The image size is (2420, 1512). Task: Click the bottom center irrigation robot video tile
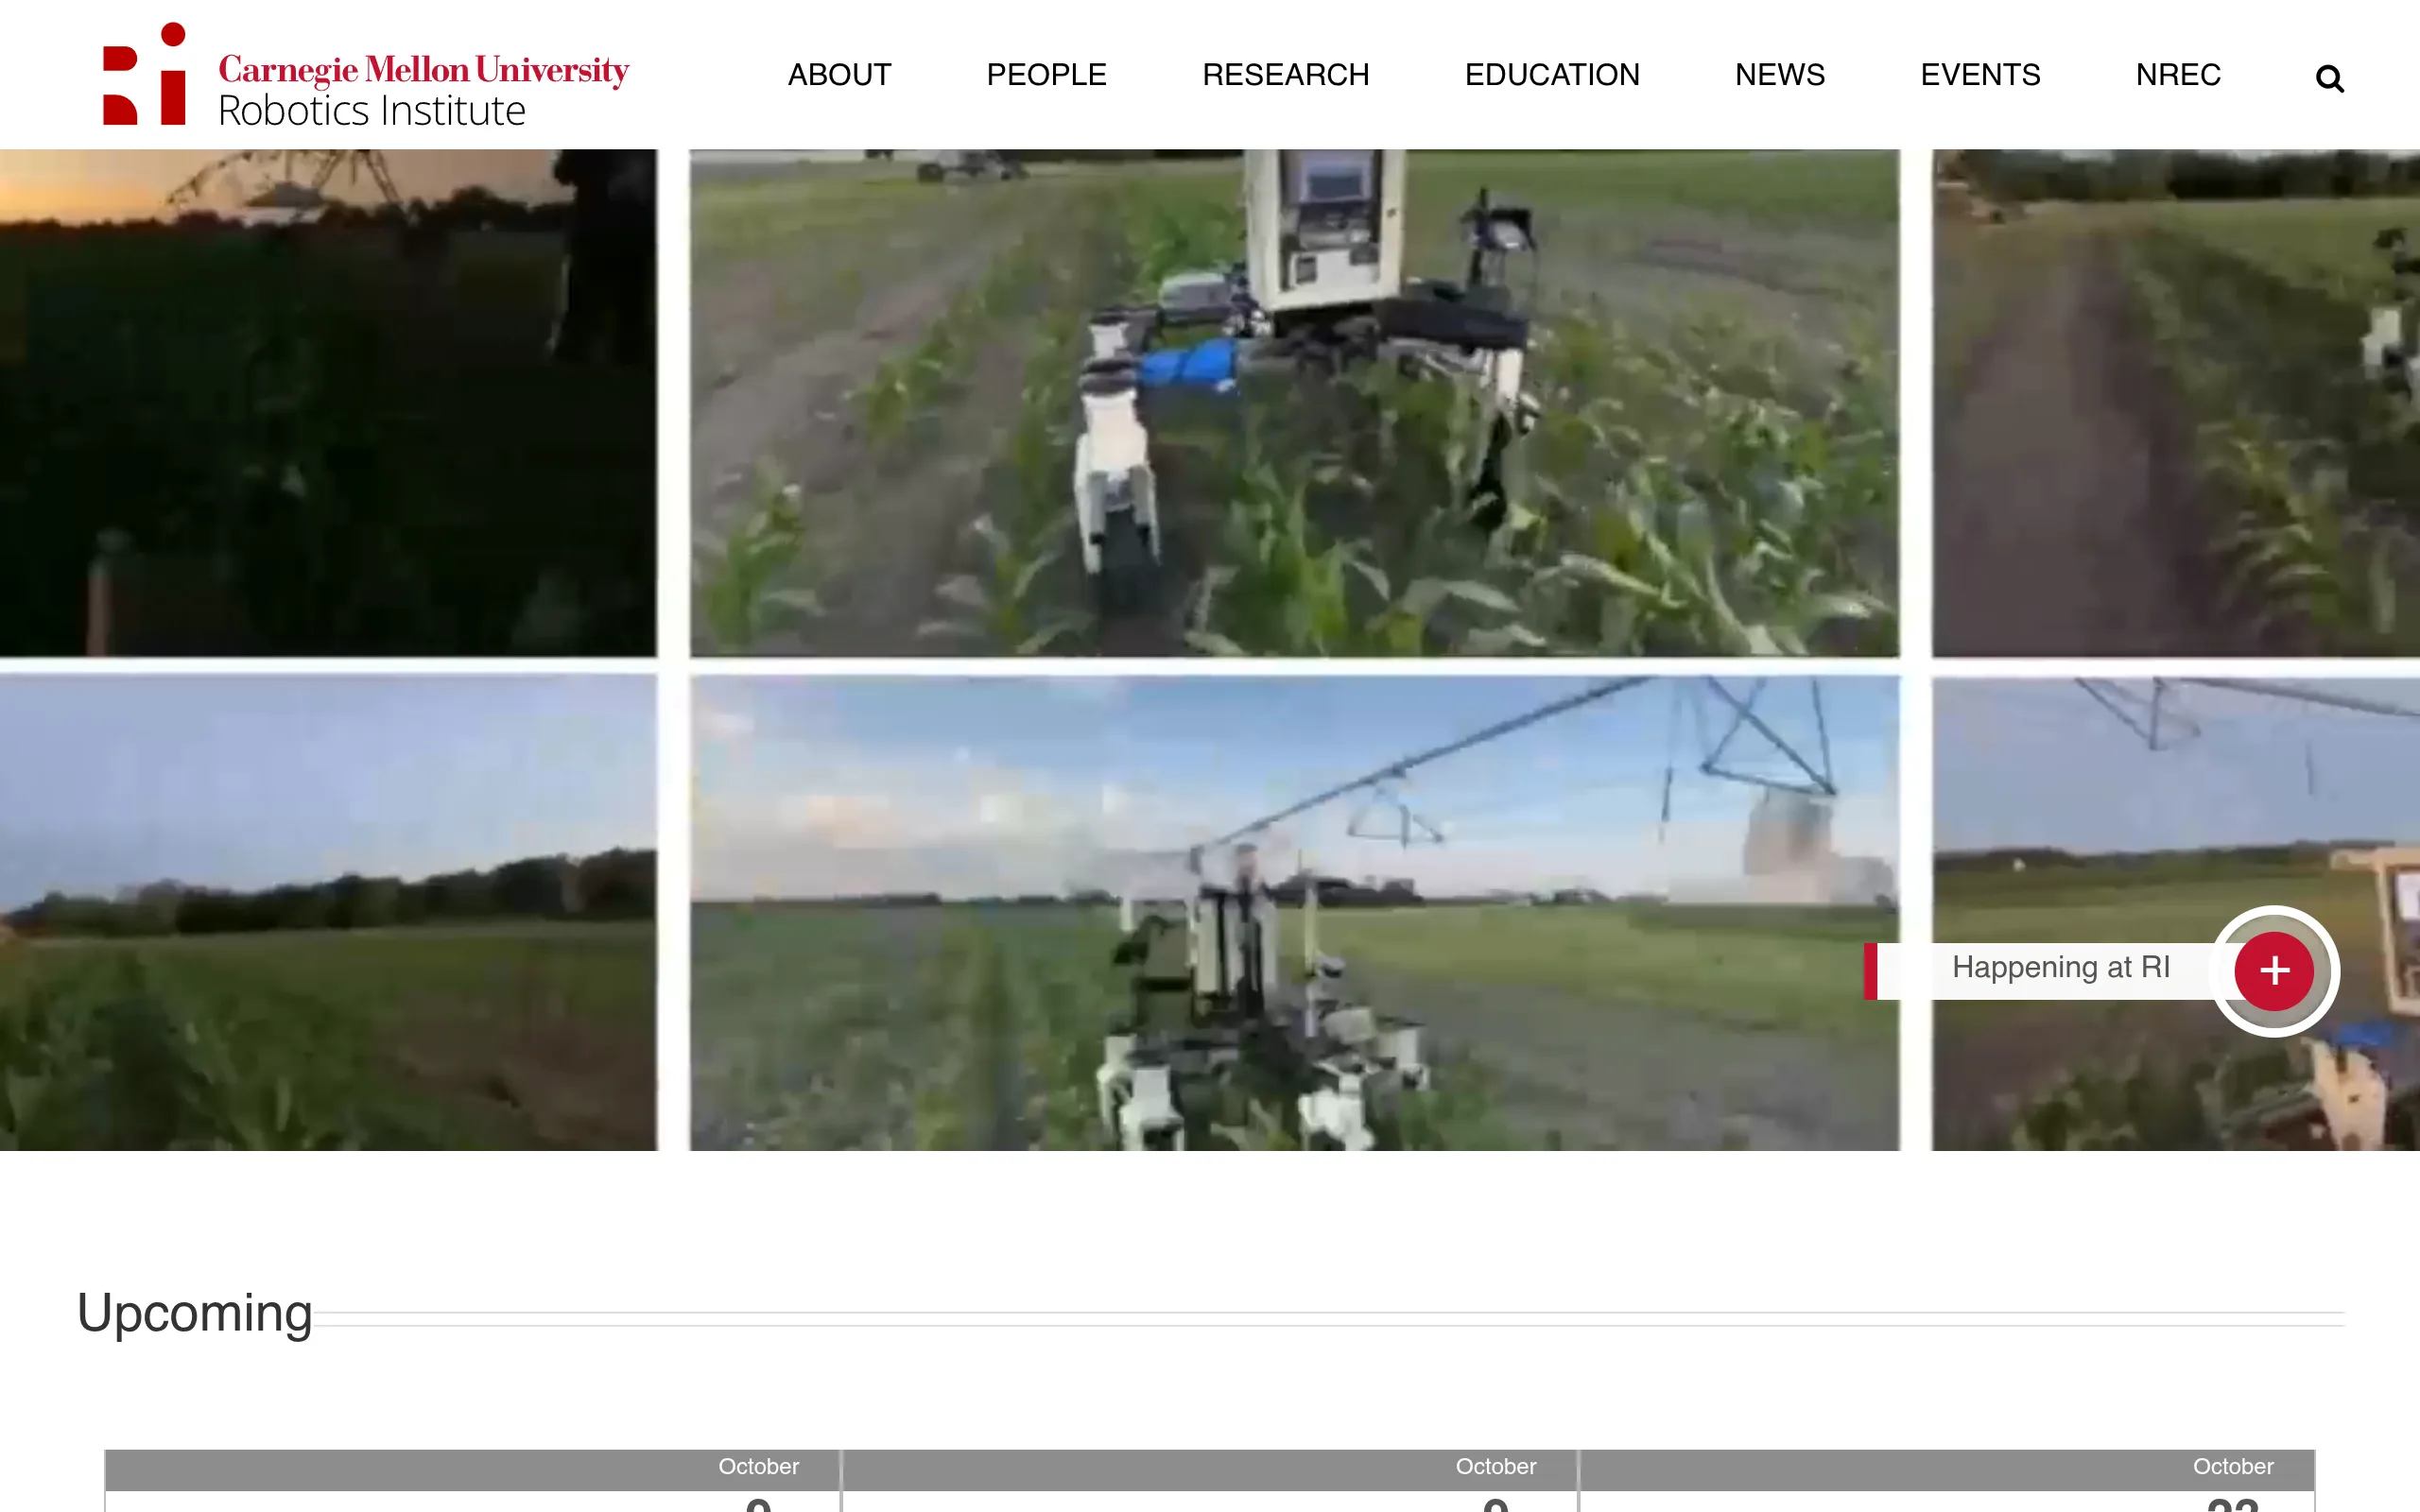tap(1294, 913)
